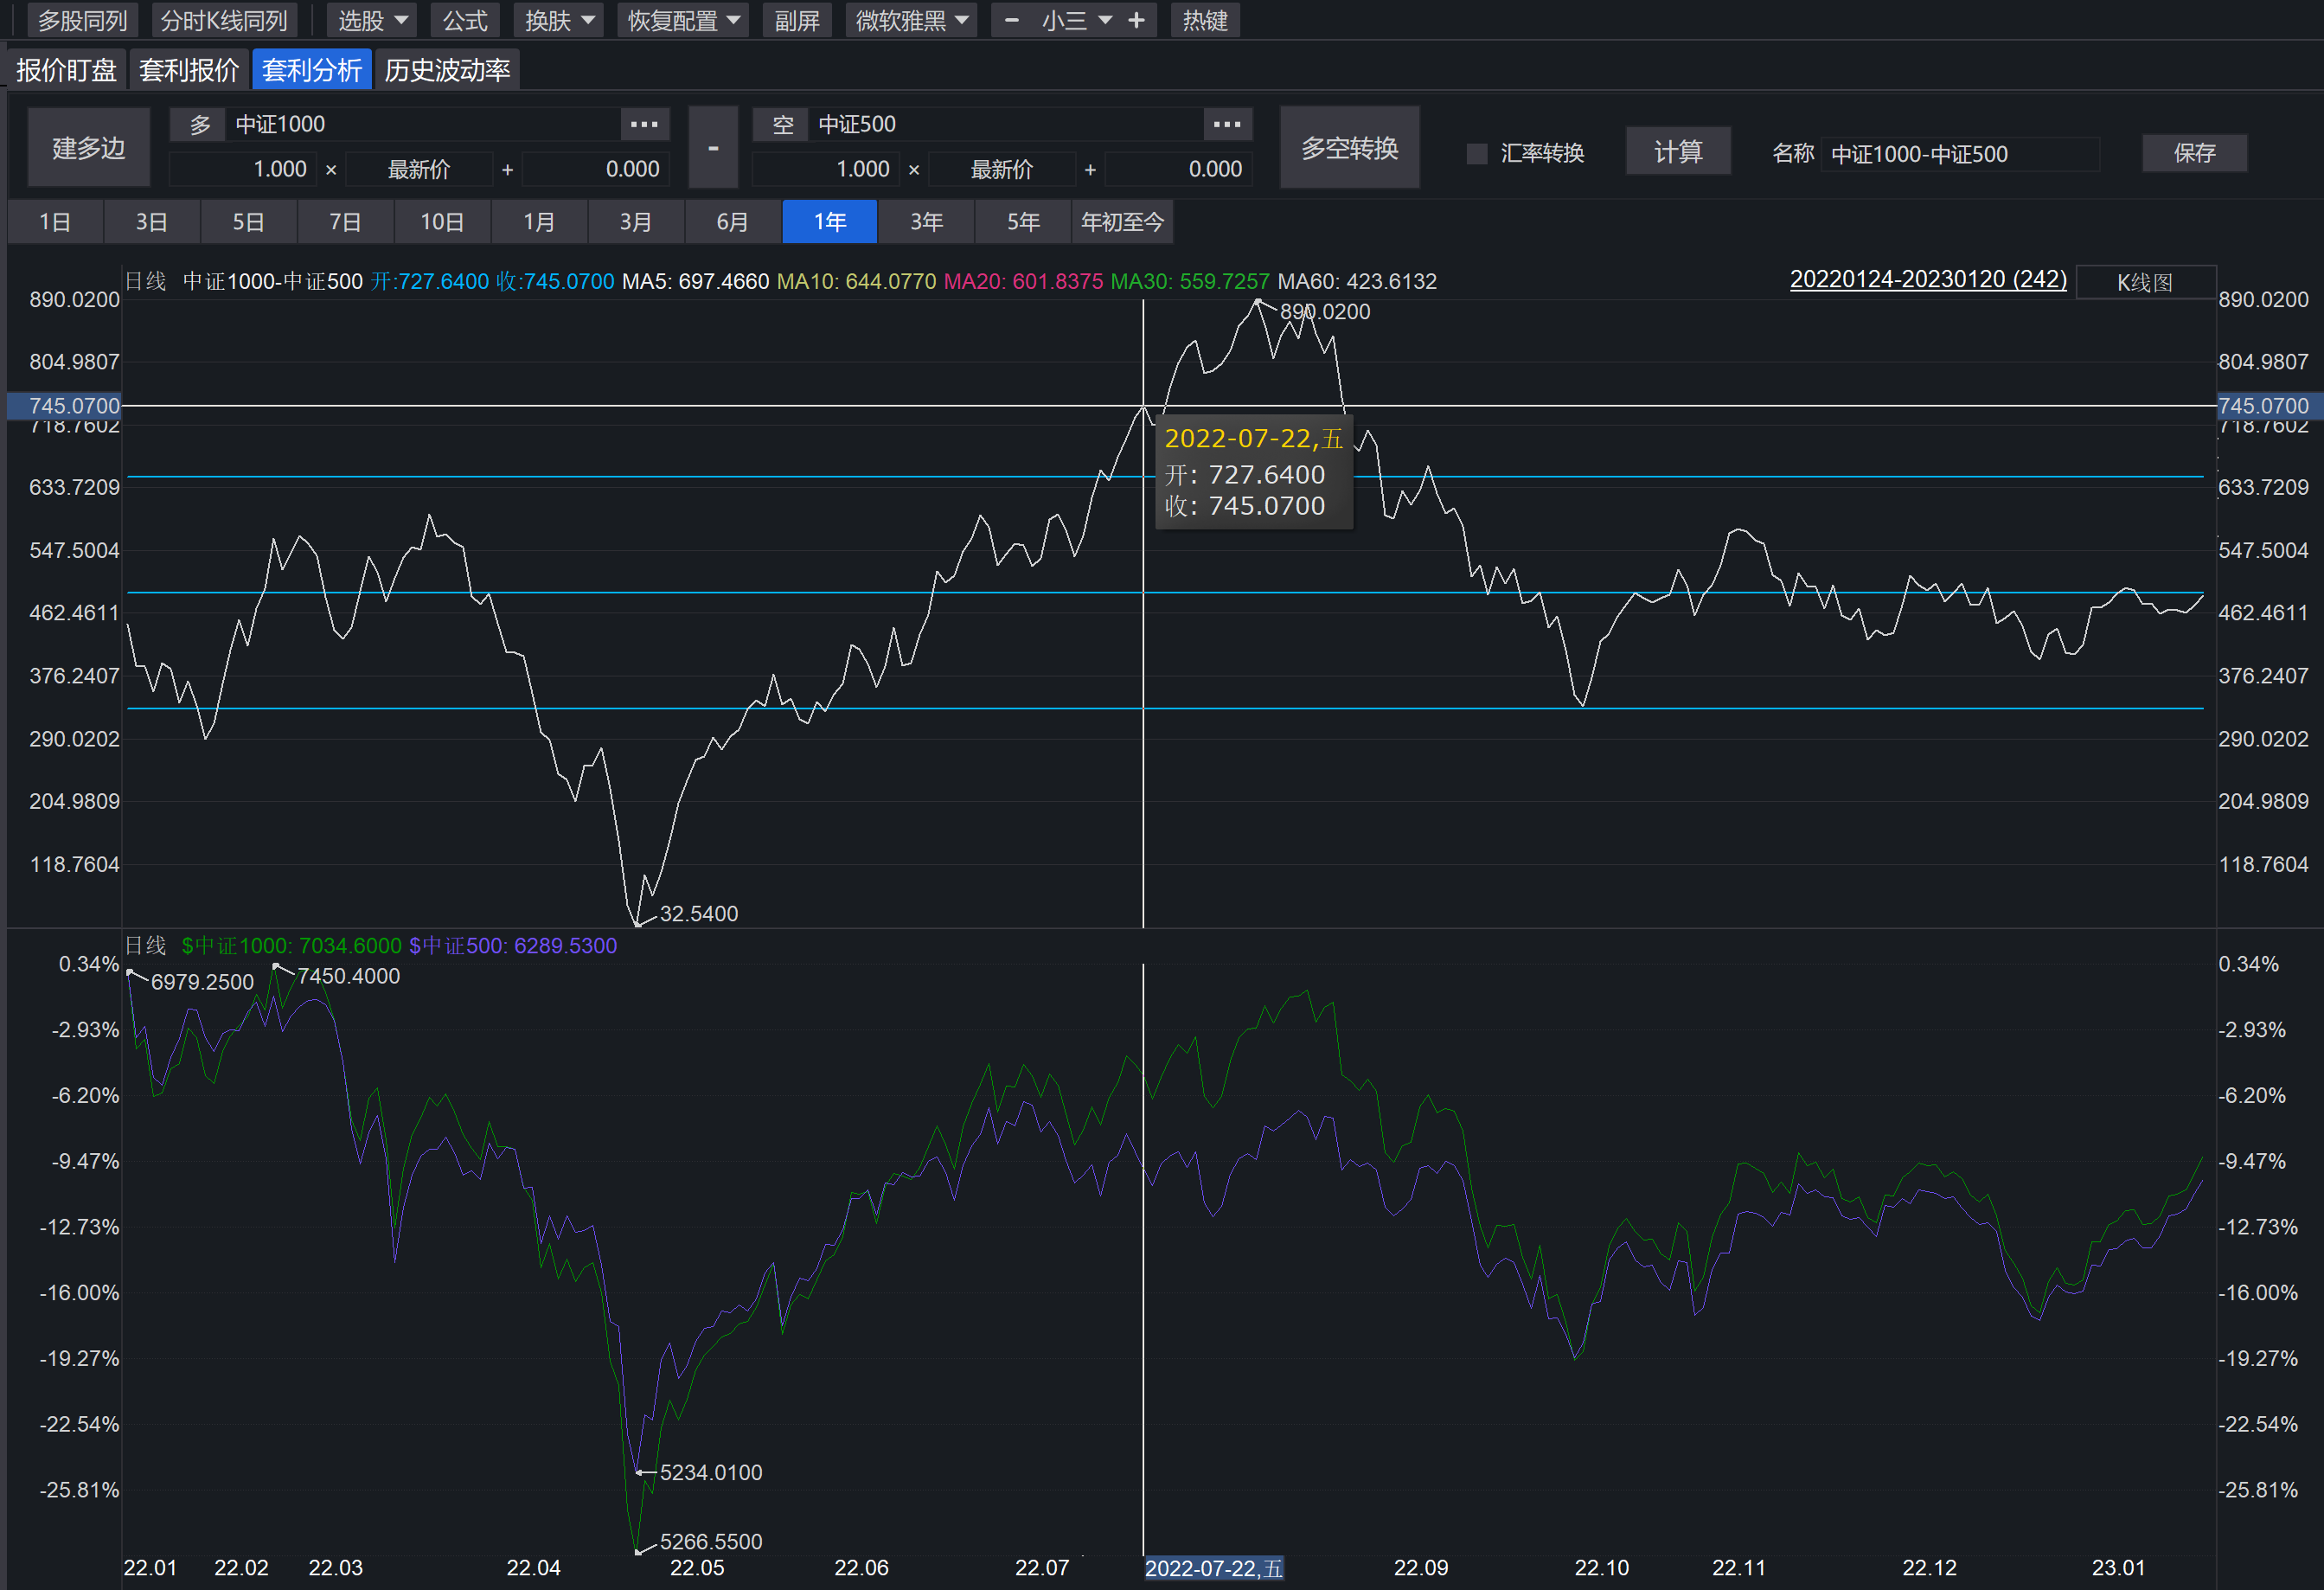The height and width of the screenshot is (1590, 2324).
Task: Toggle the 汇率转换 checkbox
Action: tap(1476, 153)
